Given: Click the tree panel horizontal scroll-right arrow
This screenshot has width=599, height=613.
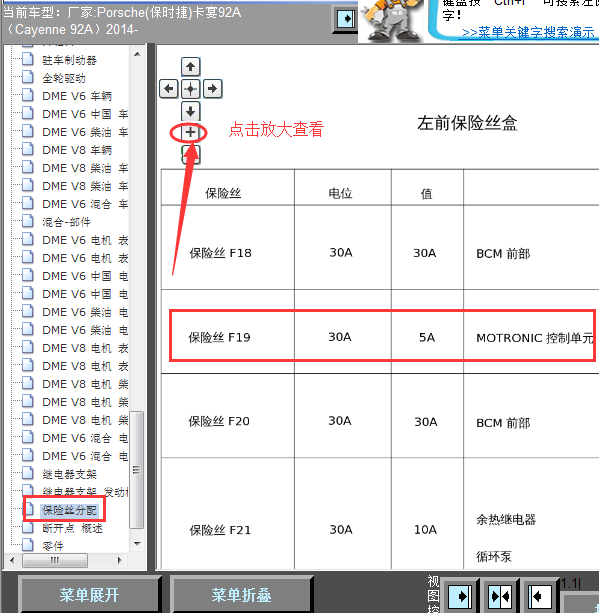Looking at the screenshot, I should point(120,560).
